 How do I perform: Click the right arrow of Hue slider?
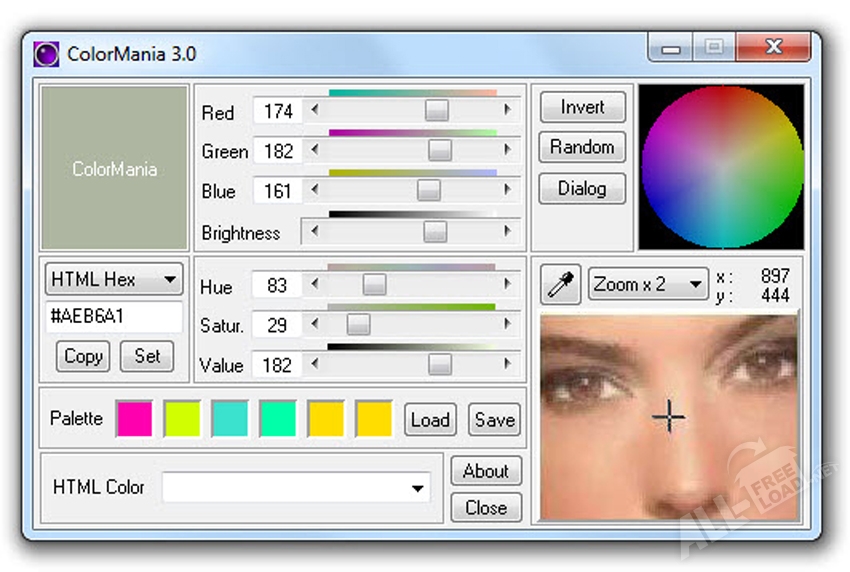509,285
